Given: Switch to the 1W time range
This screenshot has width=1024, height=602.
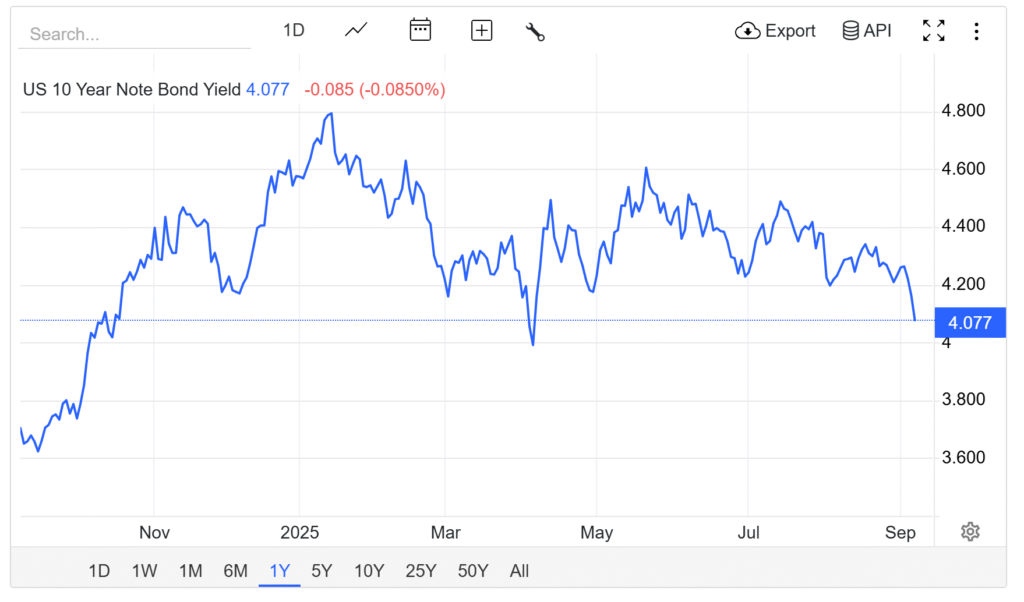Looking at the screenshot, I should click(144, 571).
